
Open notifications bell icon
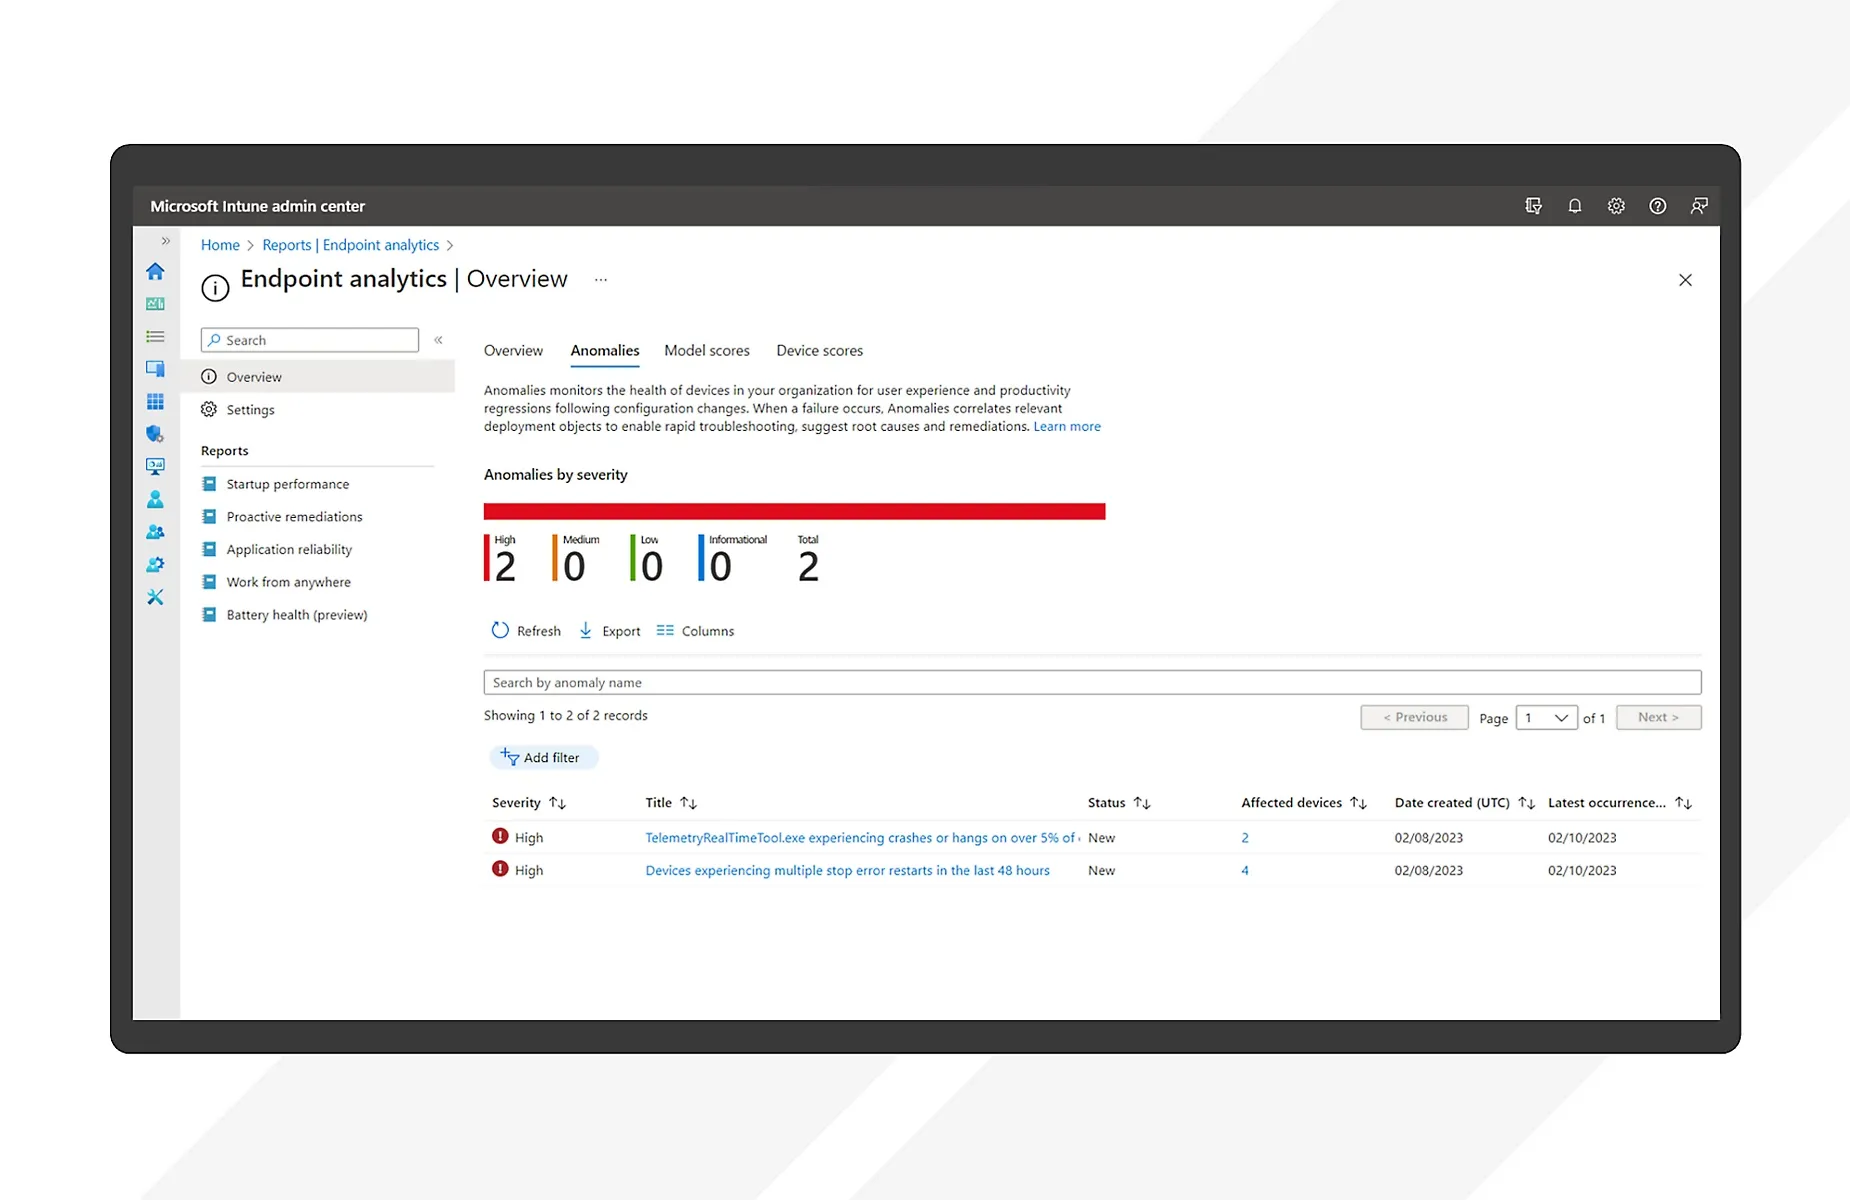coord(1574,206)
